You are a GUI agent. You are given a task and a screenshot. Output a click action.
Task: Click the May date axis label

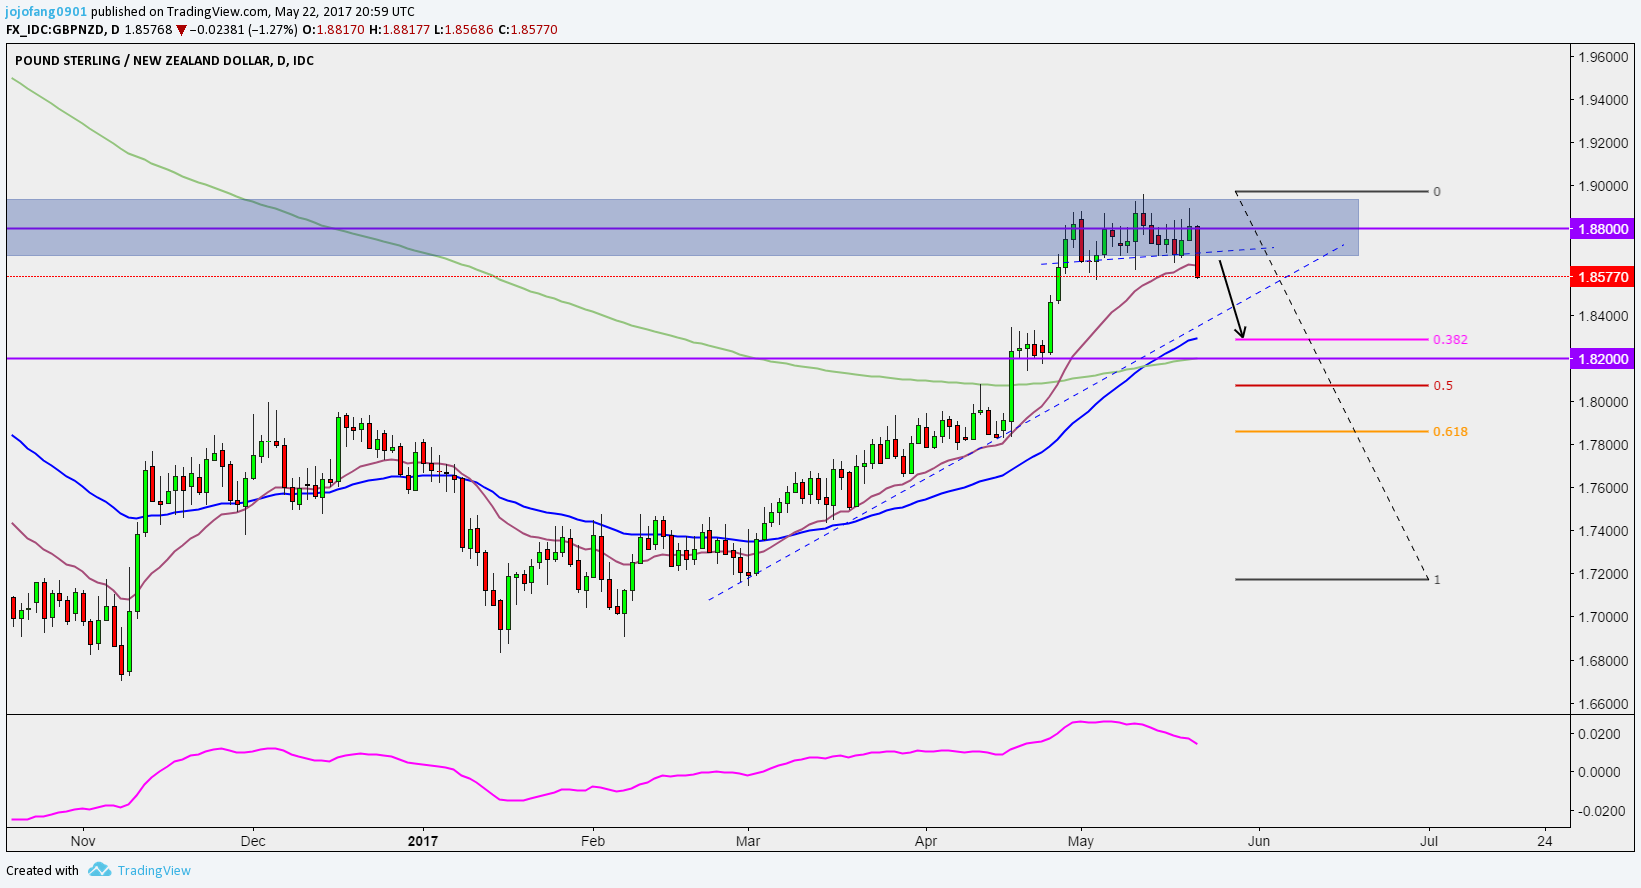point(1081,841)
